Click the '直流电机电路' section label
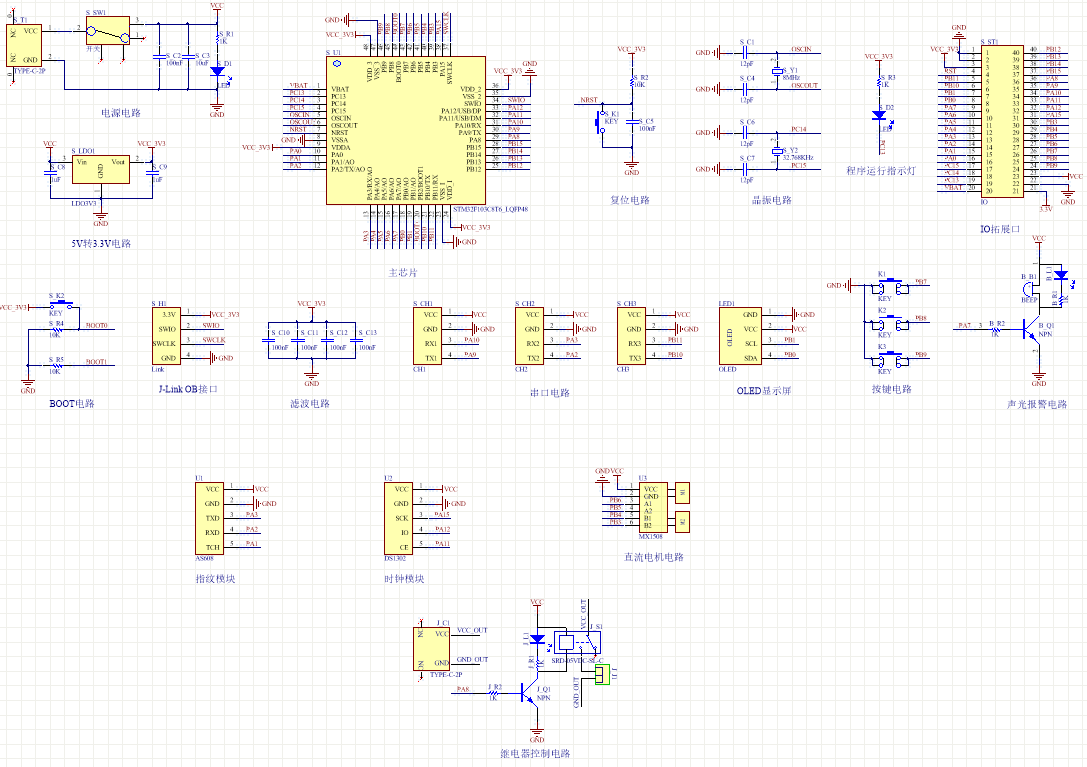The image size is (1087, 767). tap(654, 557)
